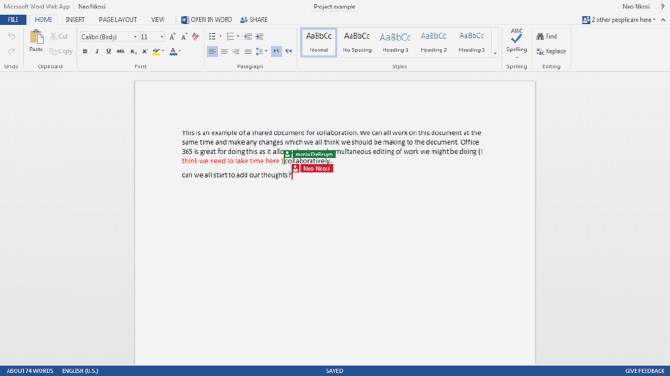Open highlight color dropdown arrow

point(163,51)
